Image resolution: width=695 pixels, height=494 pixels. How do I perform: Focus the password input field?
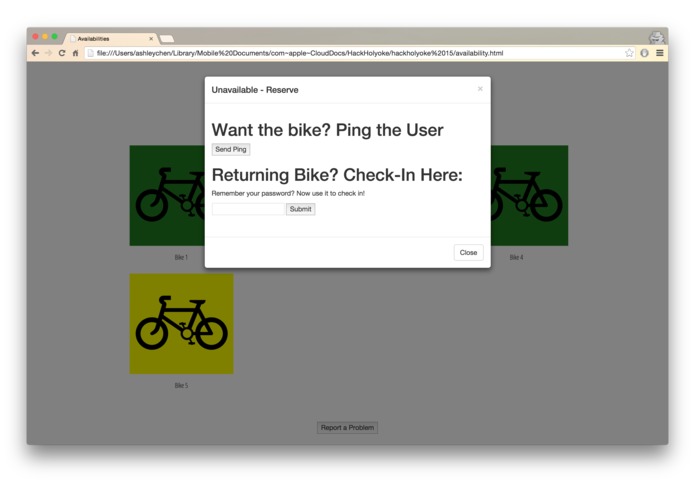tap(248, 209)
